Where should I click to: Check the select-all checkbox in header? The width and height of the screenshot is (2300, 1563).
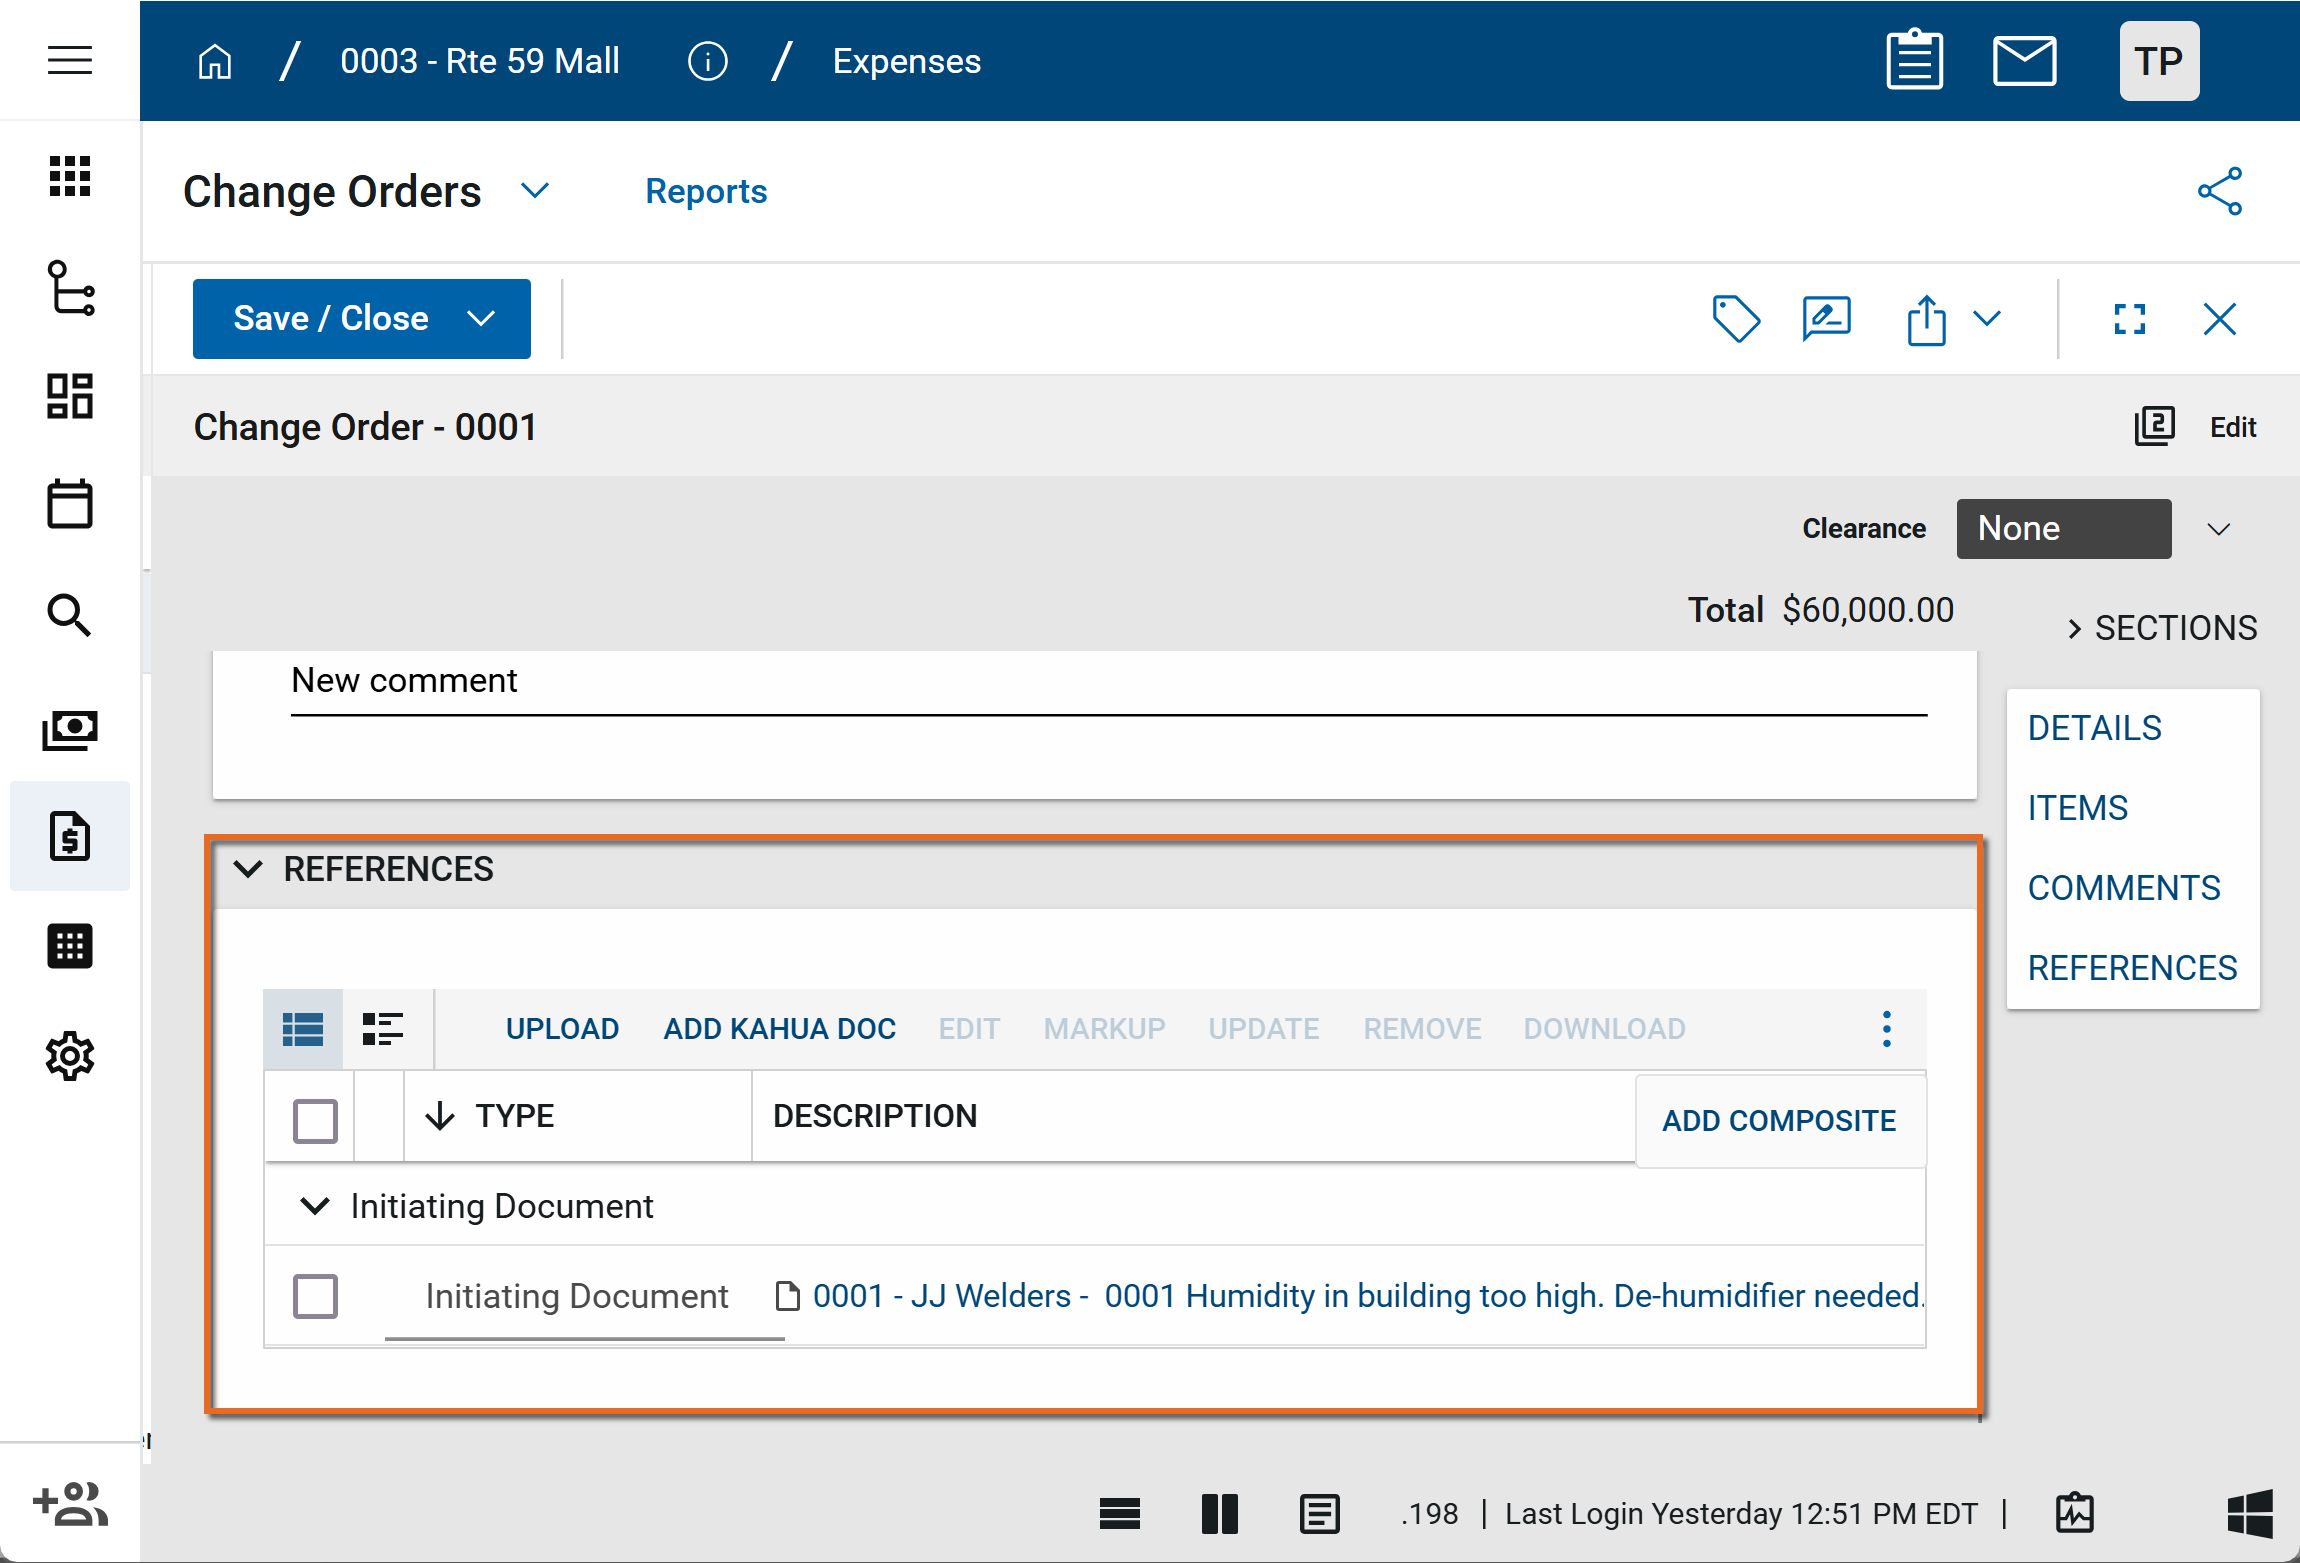315,1120
